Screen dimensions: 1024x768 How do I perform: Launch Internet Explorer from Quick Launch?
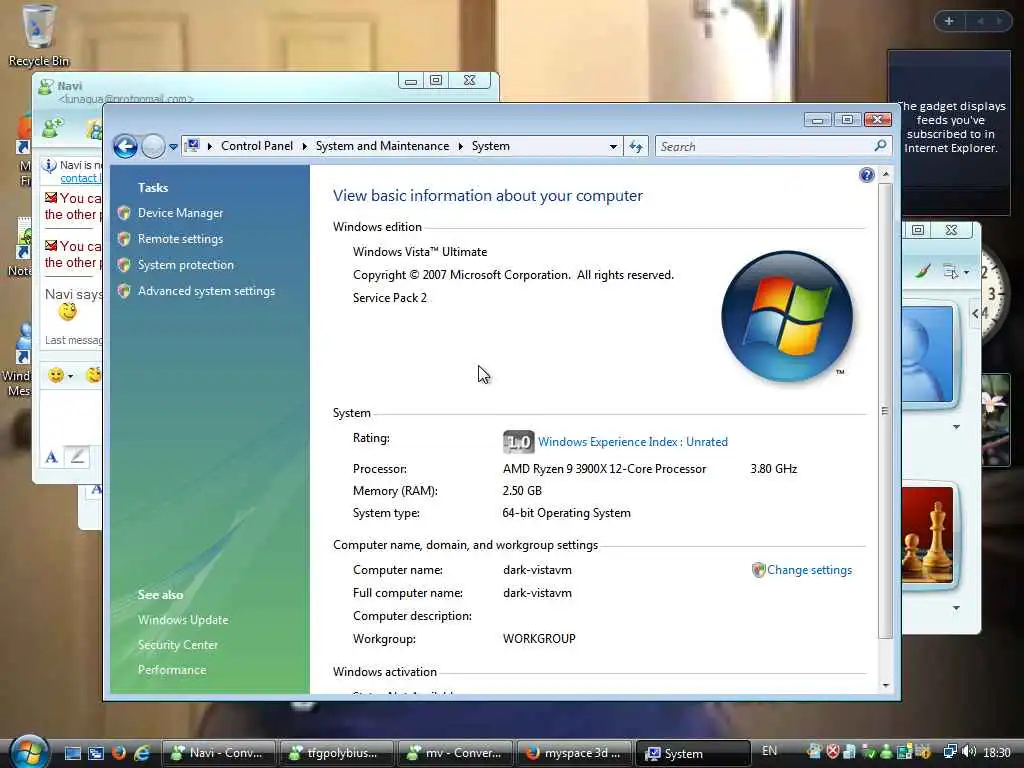(142, 753)
